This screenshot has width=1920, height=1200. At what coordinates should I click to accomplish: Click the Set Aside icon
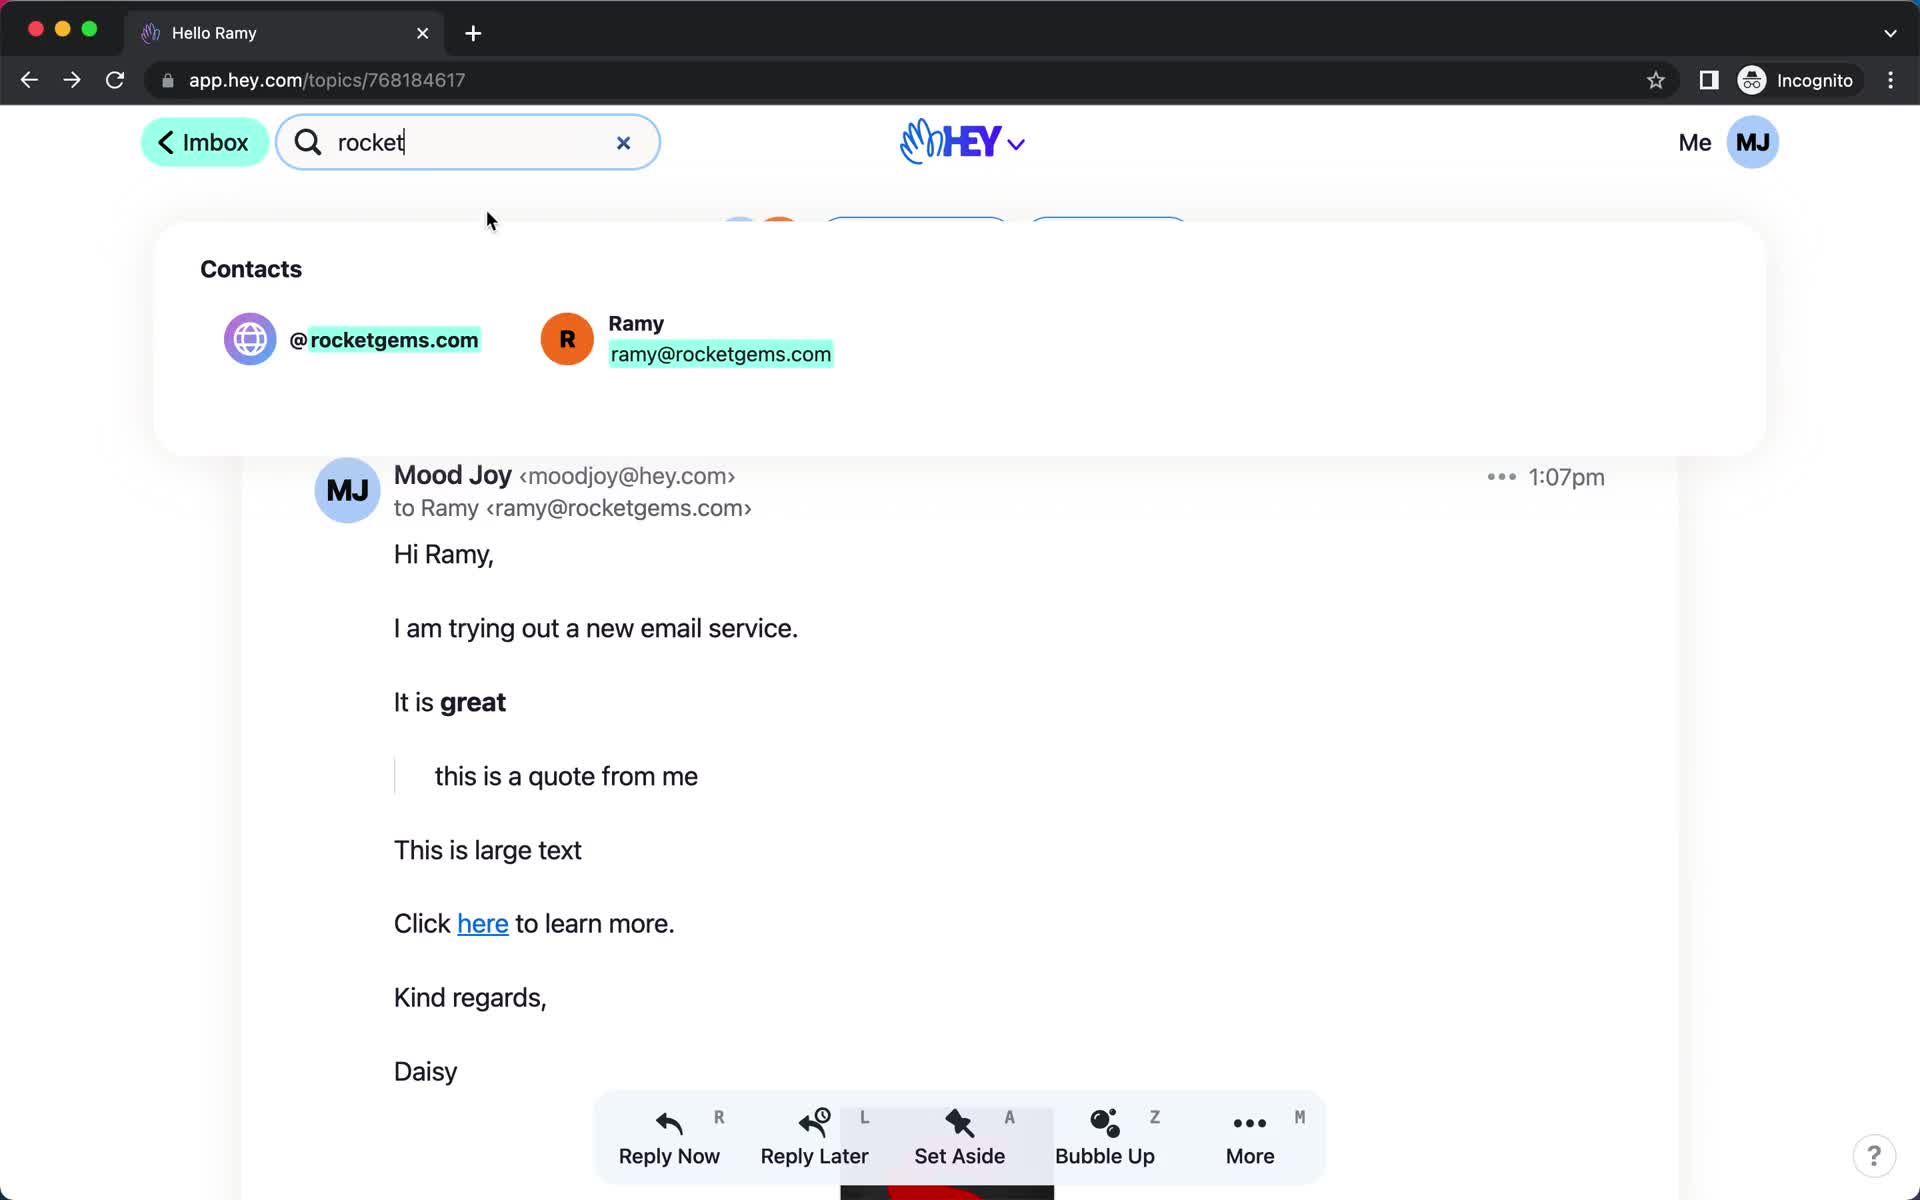click(x=959, y=1120)
